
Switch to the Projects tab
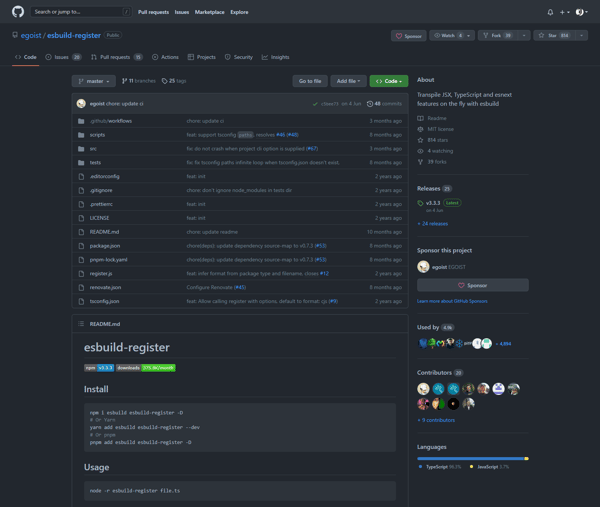coord(202,57)
